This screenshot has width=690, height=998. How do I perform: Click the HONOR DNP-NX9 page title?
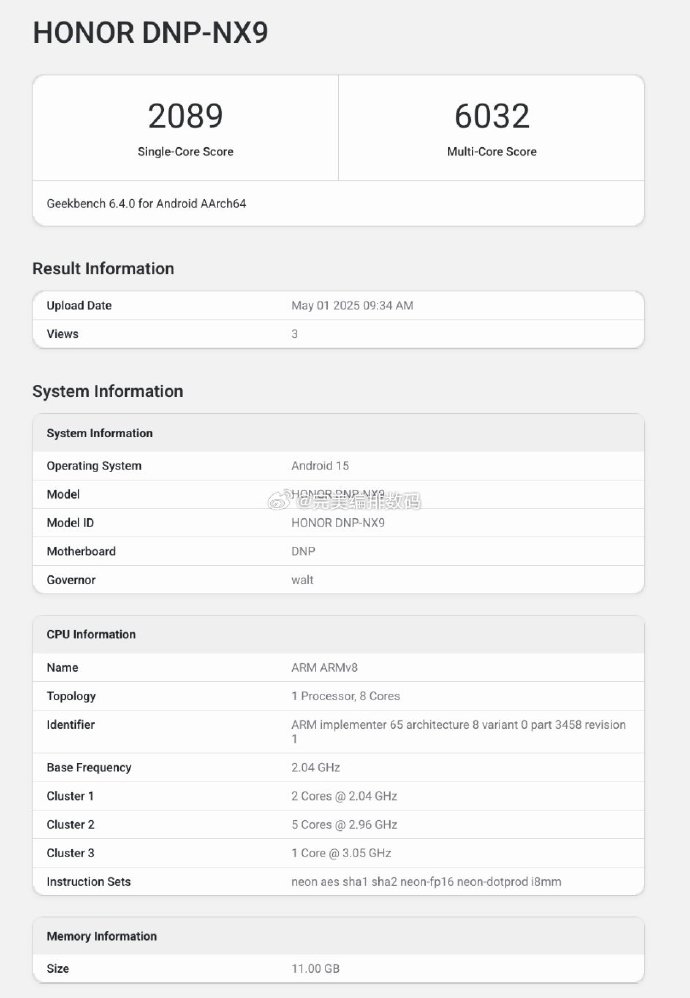point(150,33)
